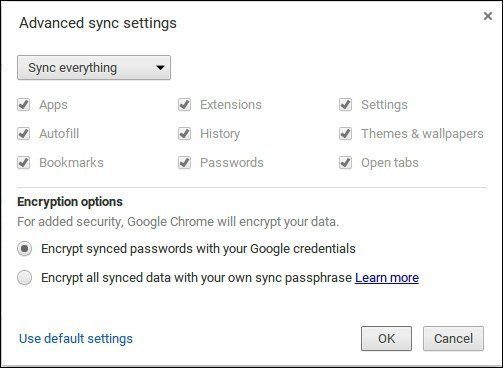
Task: Close the Advanced sync settings dialog
Action: 488,16
